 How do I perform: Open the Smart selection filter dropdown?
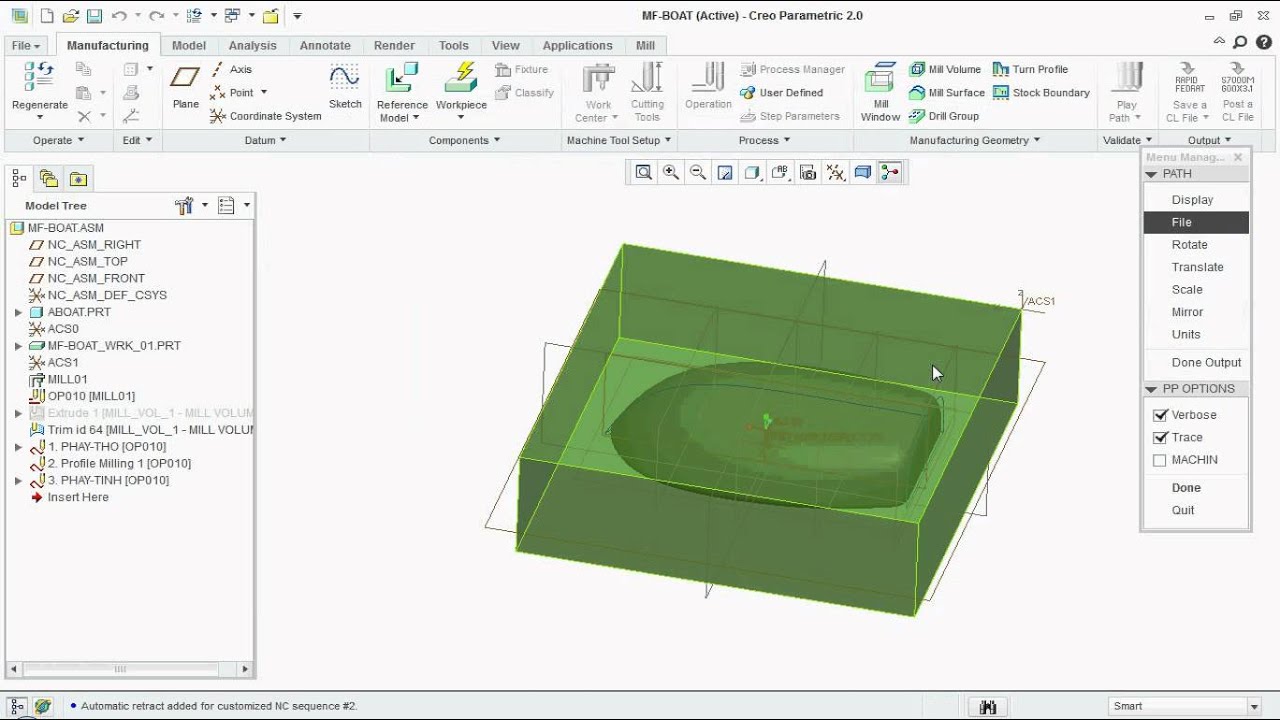tap(1253, 706)
